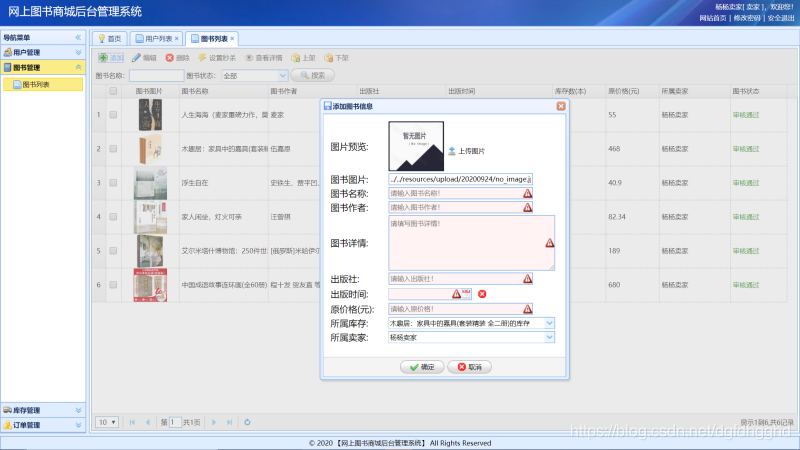Go to next page icon
Viewport: 800px width, 450px height.
[214, 422]
